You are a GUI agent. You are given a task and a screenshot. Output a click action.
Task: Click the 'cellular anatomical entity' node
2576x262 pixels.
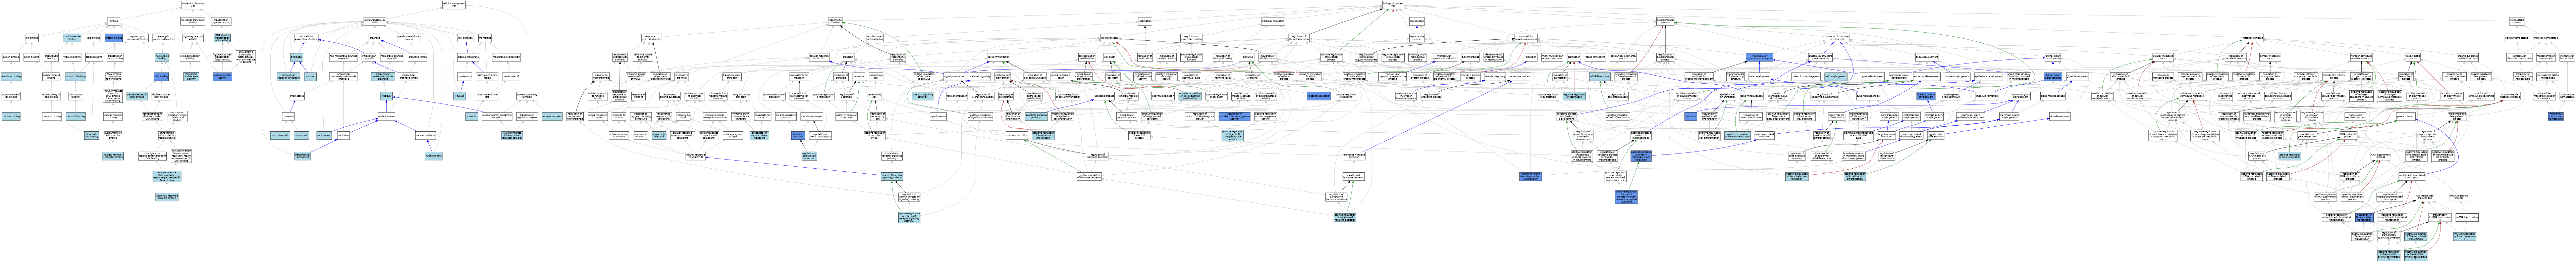[x=375, y=21]
